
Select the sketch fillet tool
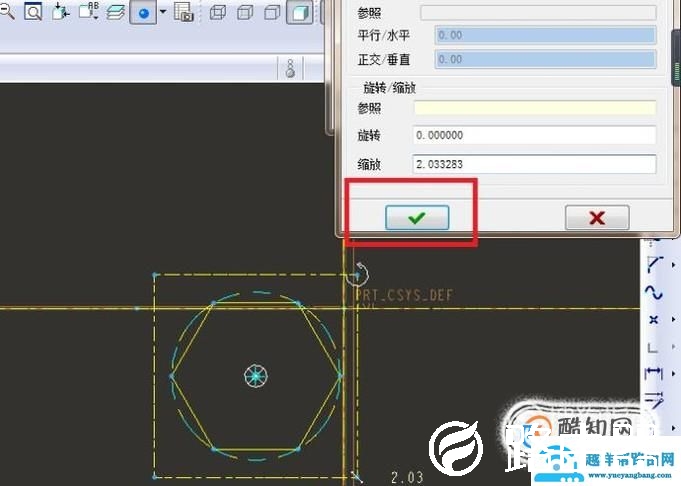[655, 264]
